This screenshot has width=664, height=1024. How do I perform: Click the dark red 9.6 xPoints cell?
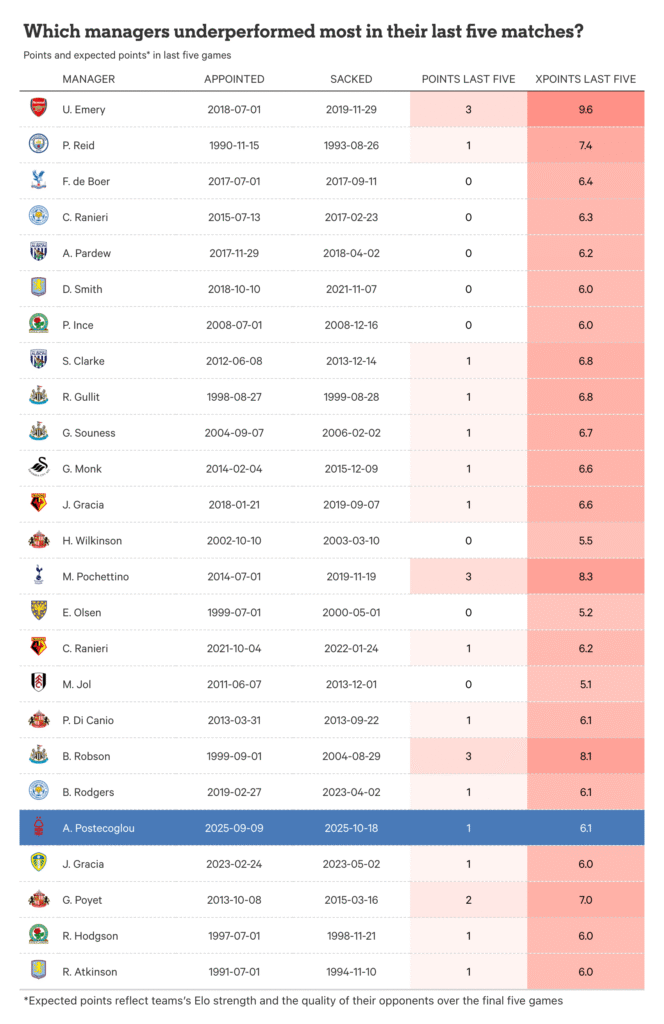pyautogui.click(x=585, y=109)
